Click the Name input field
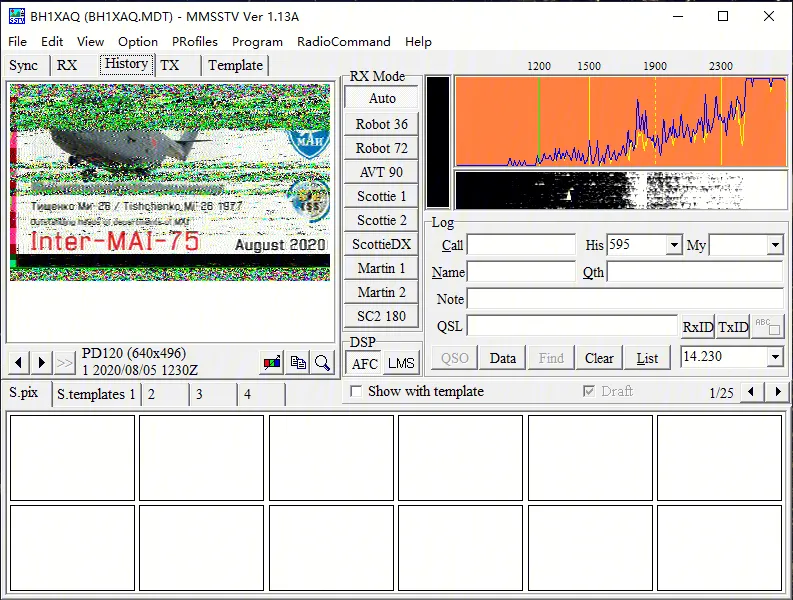The height and width of the screenshot is (600, 793). pos(521,272)
